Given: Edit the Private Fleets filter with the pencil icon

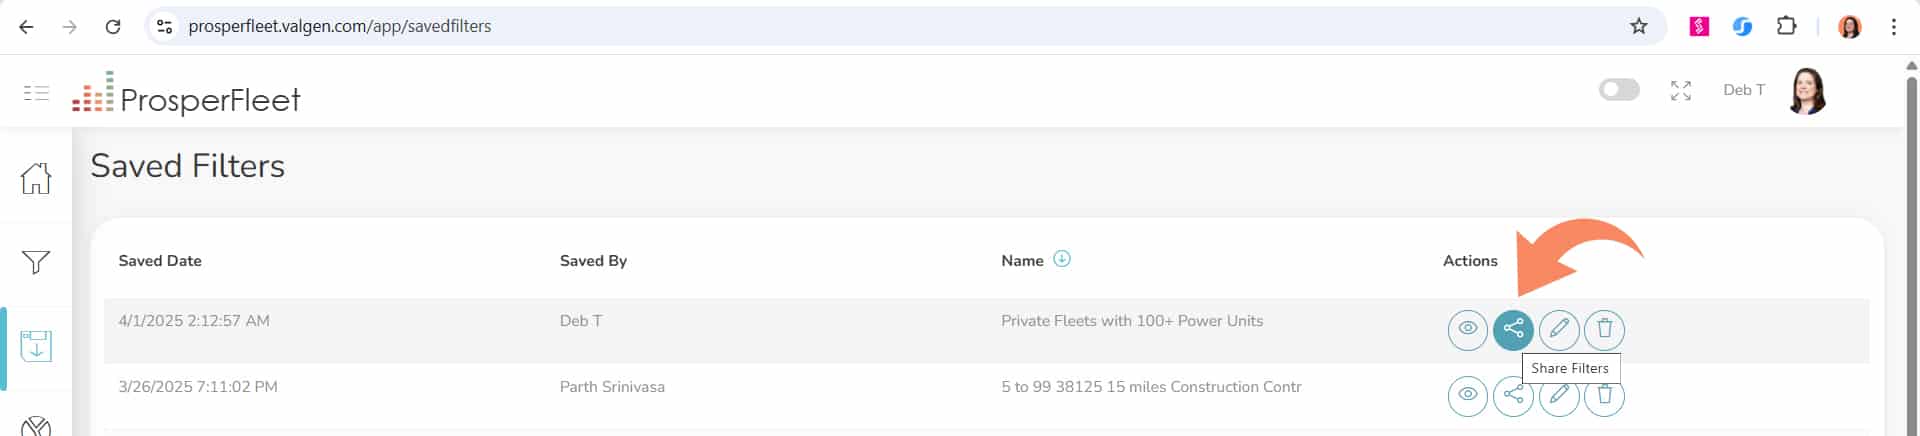Looking at the screenshot, I should (1559, 329).
